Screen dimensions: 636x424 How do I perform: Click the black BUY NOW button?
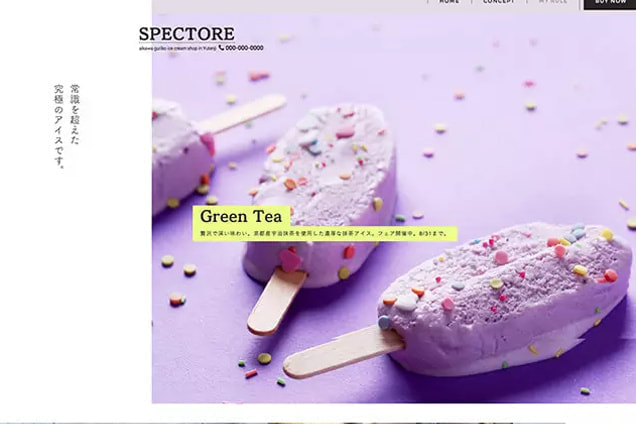tap(610, 4)
